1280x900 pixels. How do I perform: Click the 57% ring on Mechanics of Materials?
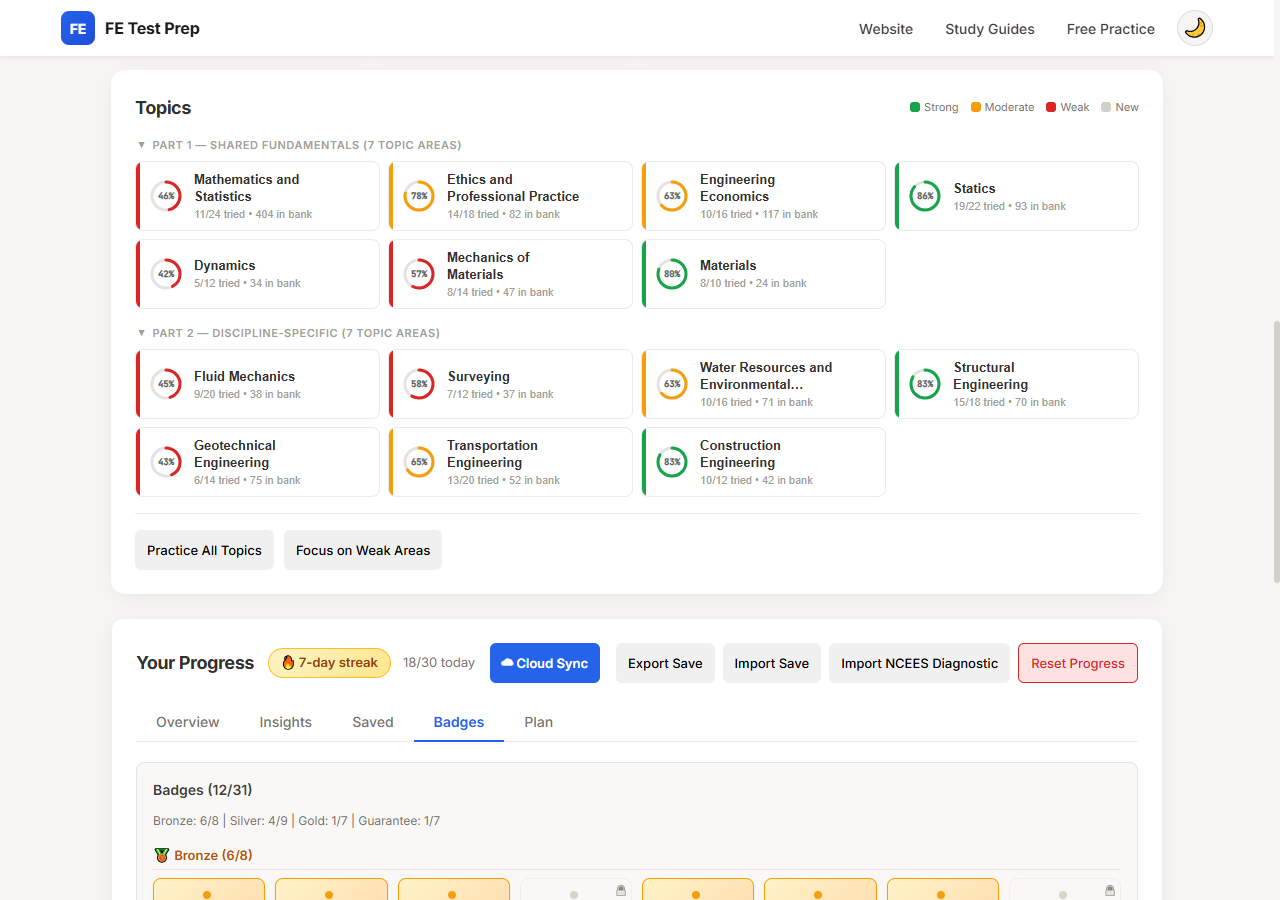[x=419, y=274]
